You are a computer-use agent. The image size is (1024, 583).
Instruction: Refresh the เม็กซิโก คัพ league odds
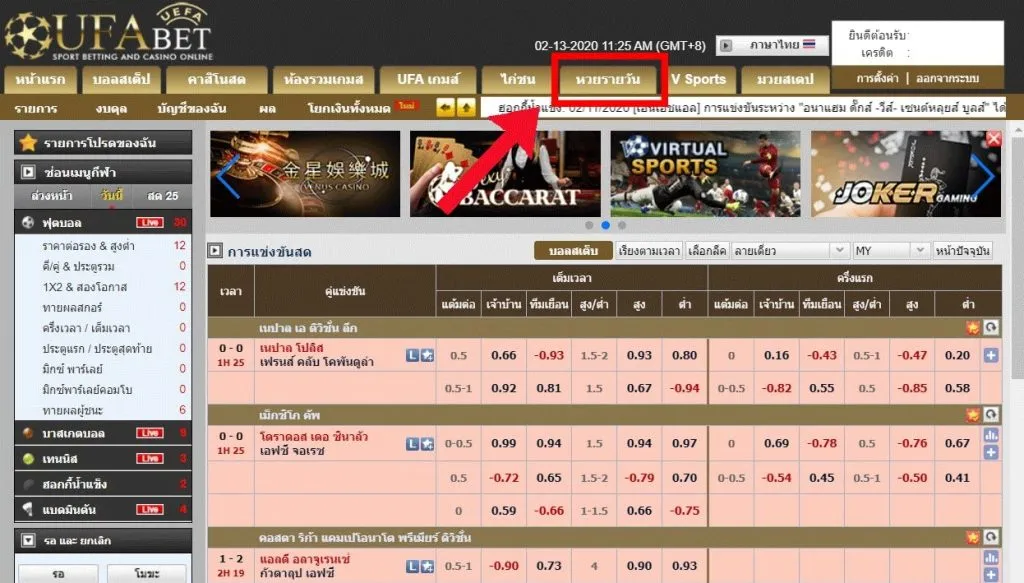click(991, 415)
